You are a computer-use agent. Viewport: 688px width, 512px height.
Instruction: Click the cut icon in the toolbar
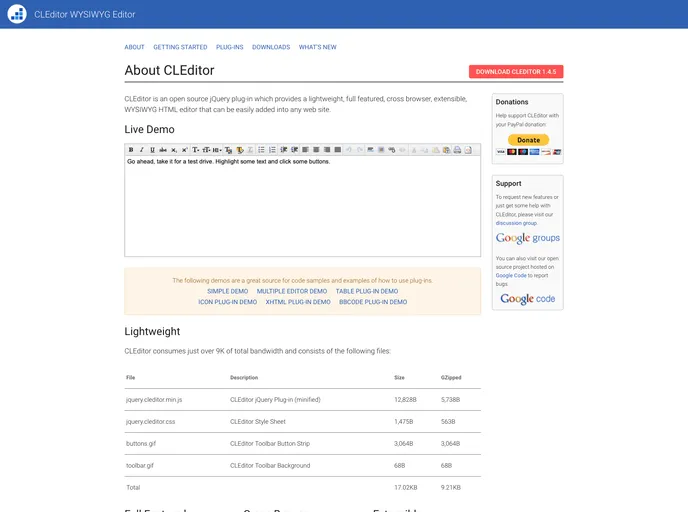[414, 150]
